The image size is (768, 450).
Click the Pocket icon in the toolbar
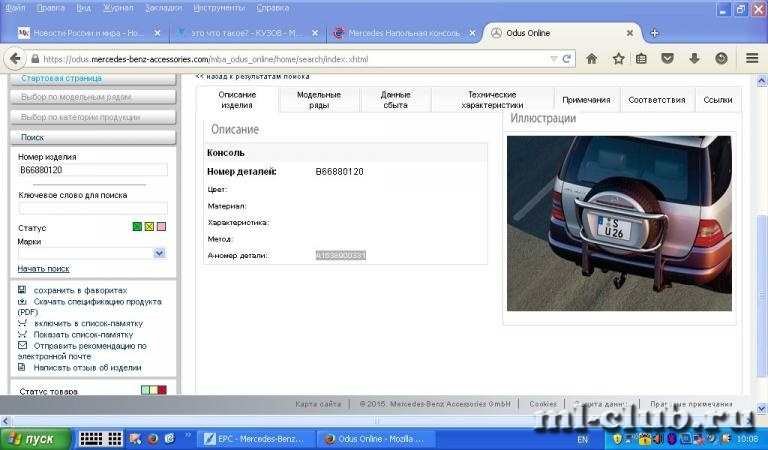click(667, 59)
